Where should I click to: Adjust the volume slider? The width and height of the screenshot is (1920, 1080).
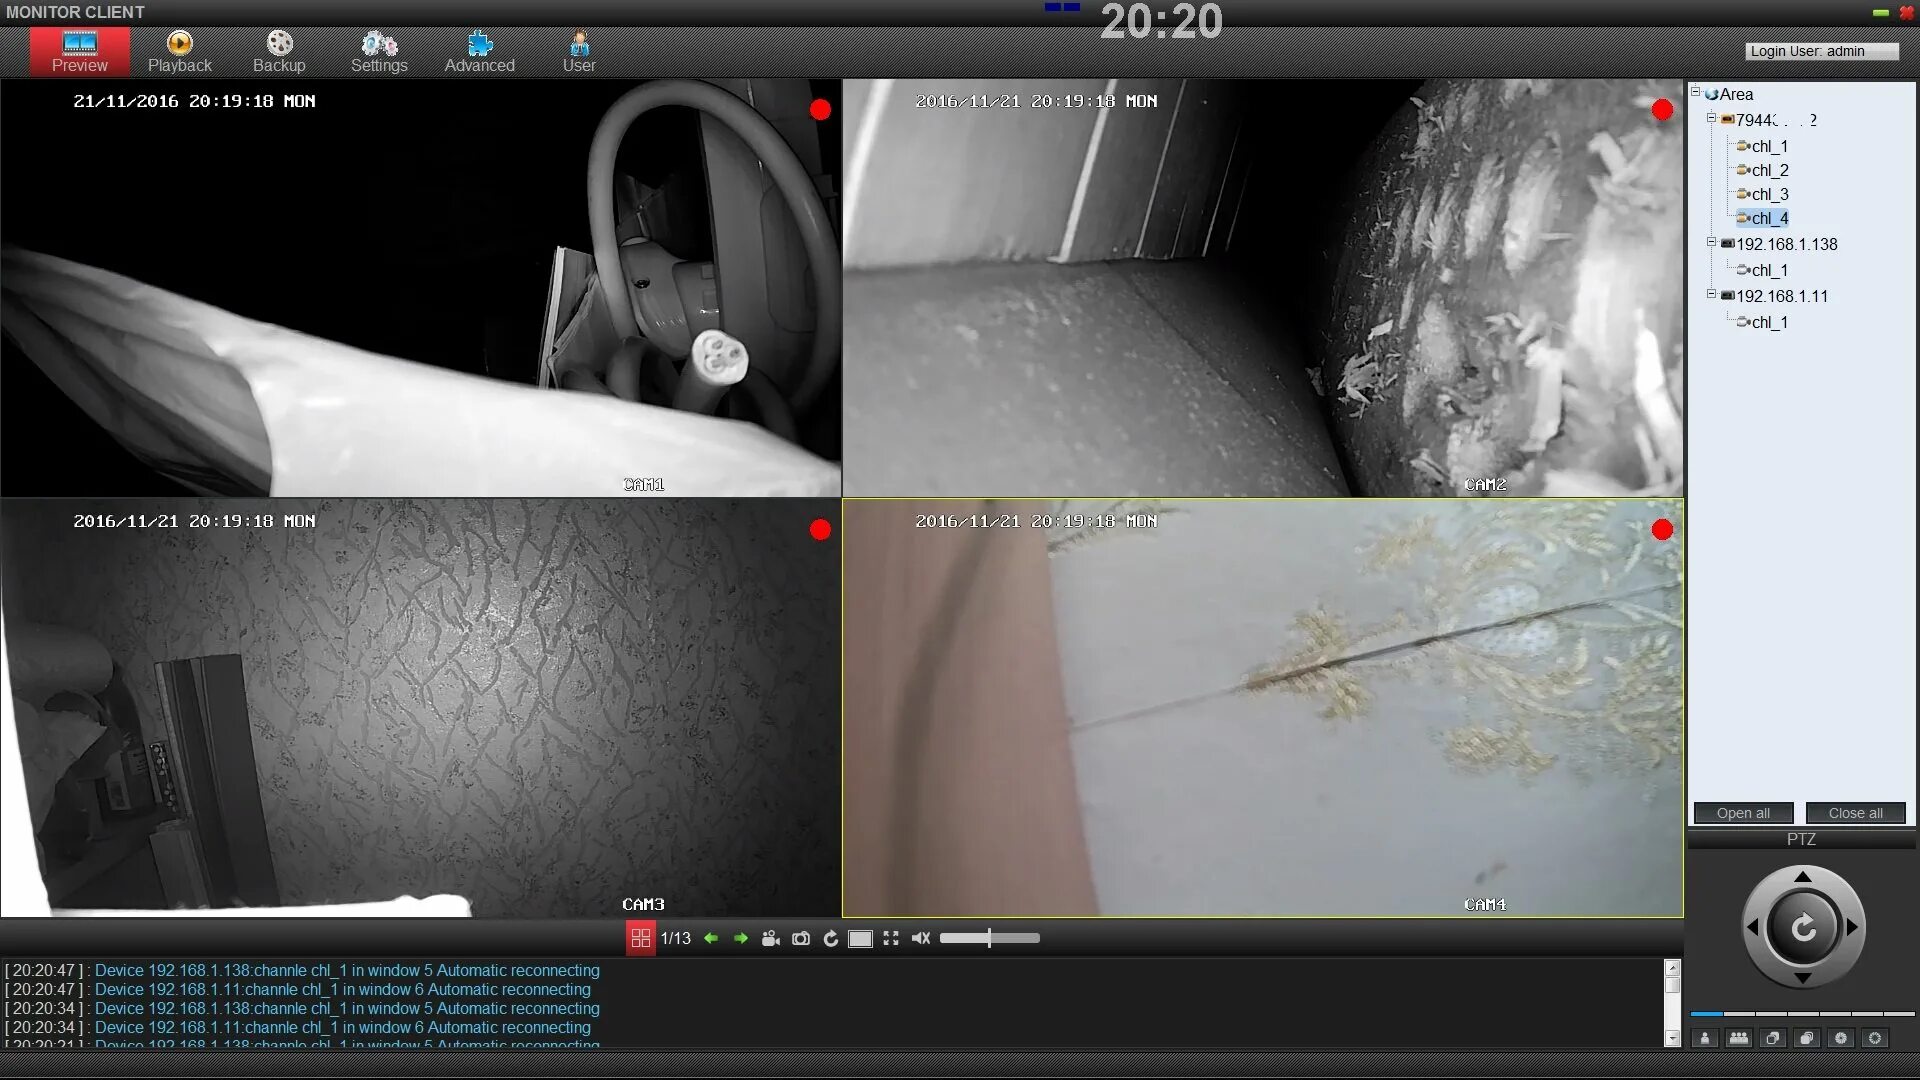pyautogui.click(x=989, y=938)
